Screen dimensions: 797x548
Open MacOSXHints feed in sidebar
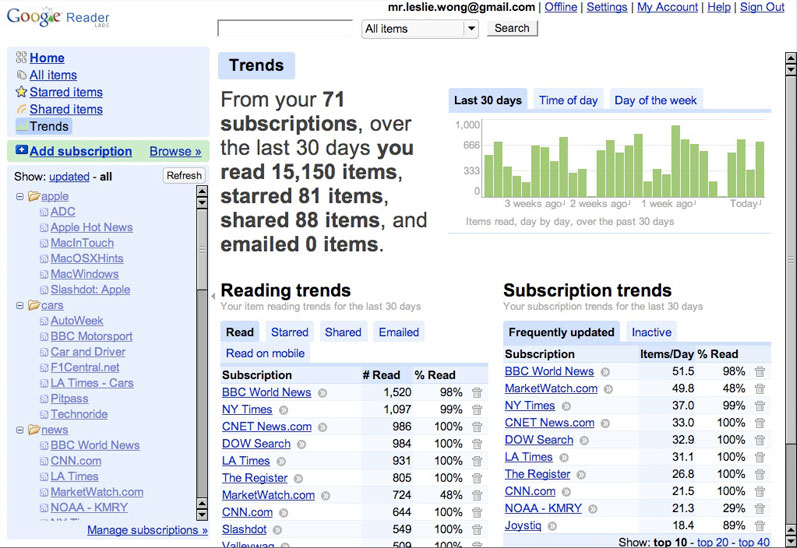click(87, 259)
